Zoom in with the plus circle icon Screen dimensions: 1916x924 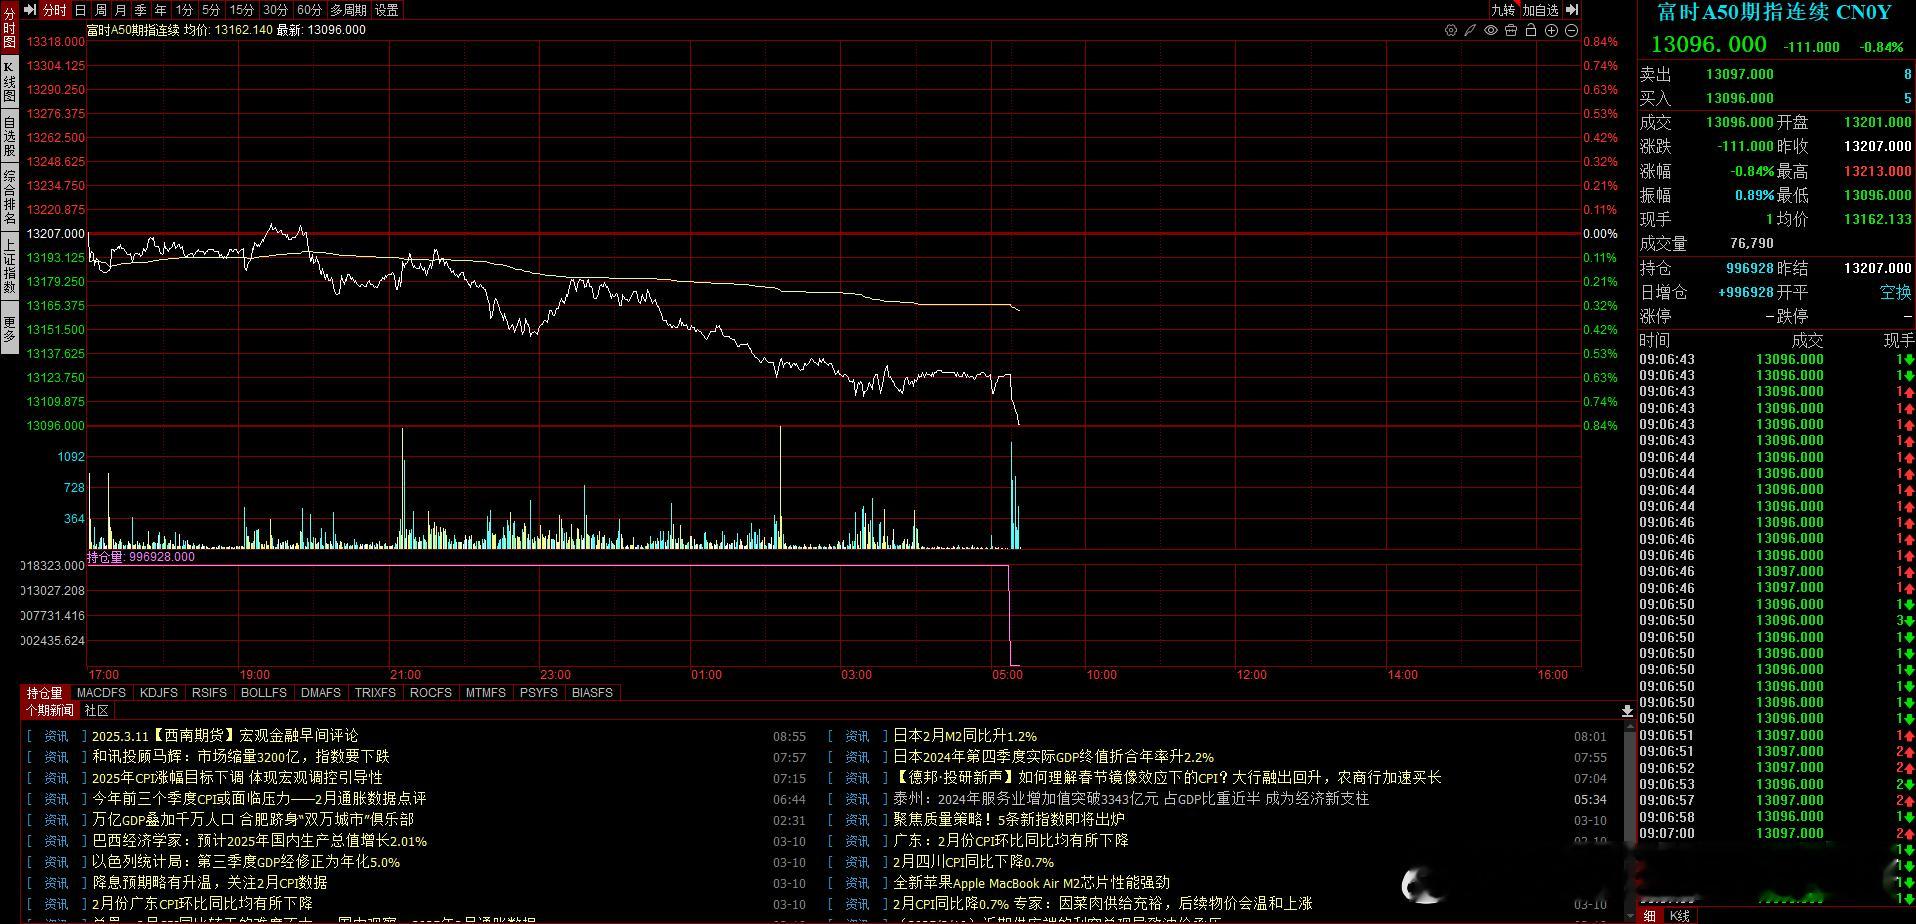1551,30
